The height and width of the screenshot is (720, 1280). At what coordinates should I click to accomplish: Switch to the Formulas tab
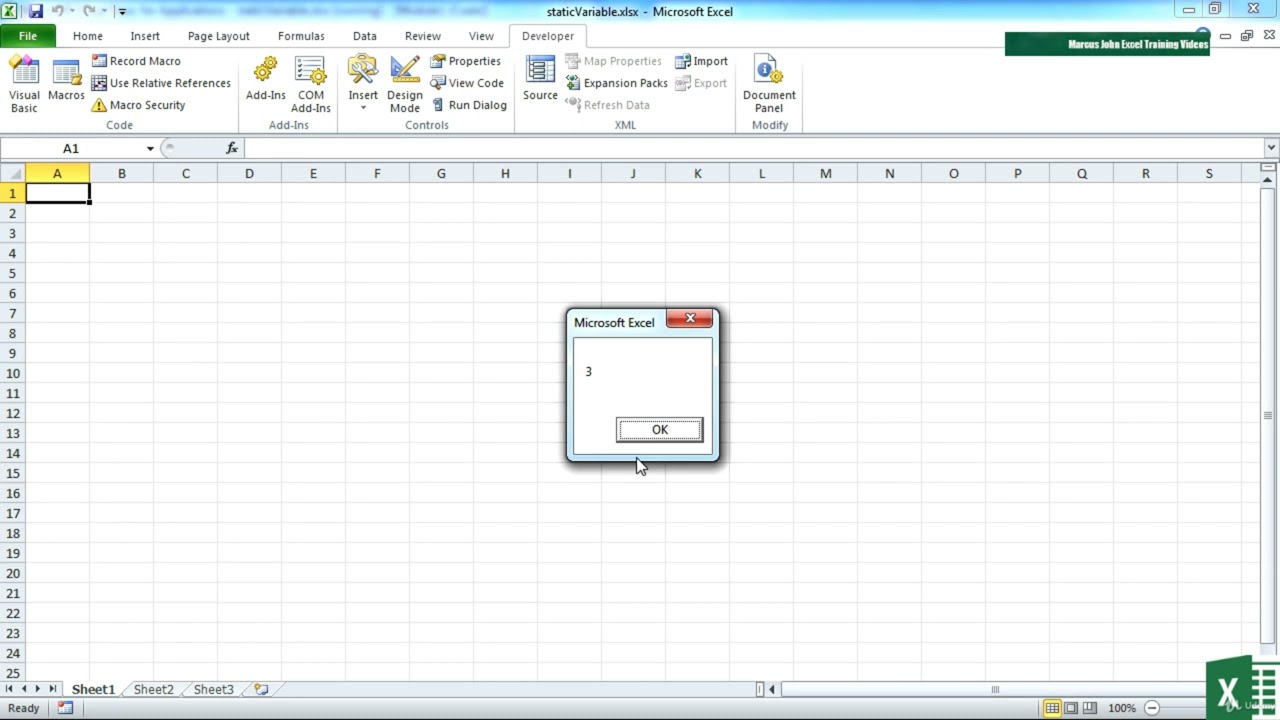pyautogui.click(x=301, y=36)
